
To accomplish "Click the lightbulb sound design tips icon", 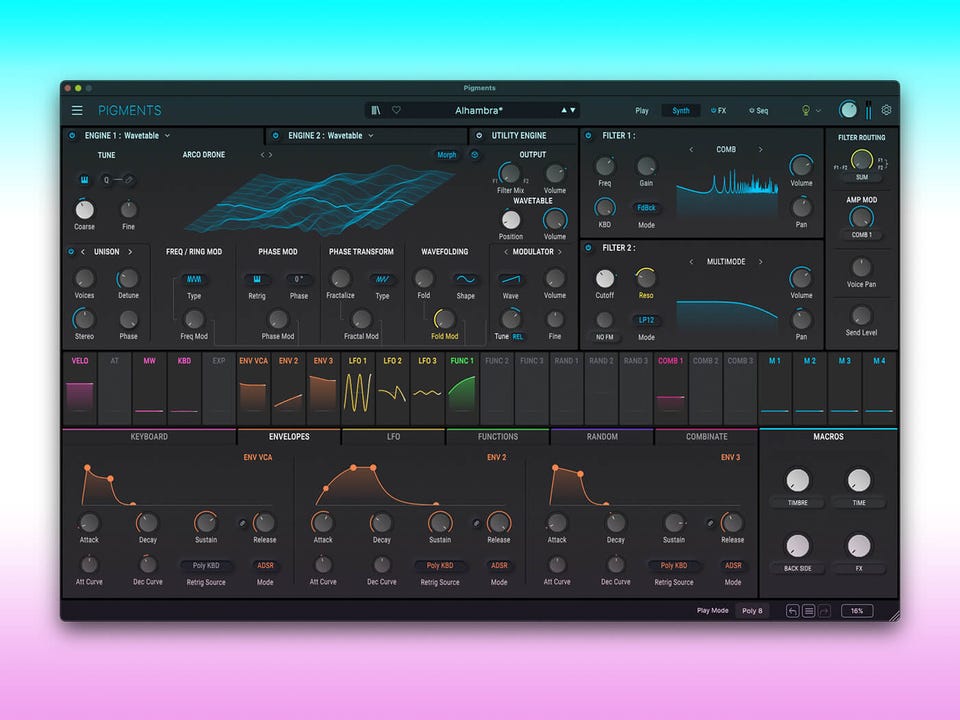I will (x=806, y=110).
